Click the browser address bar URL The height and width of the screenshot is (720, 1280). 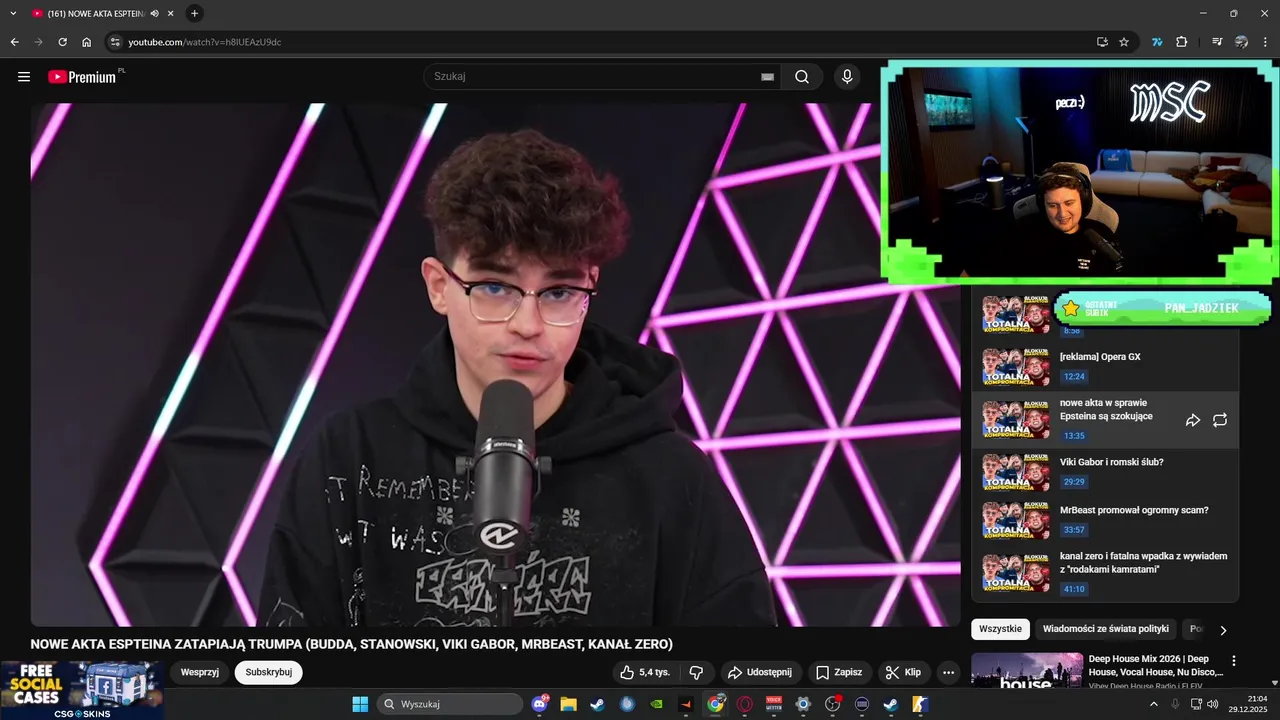[x=205, y=42]
